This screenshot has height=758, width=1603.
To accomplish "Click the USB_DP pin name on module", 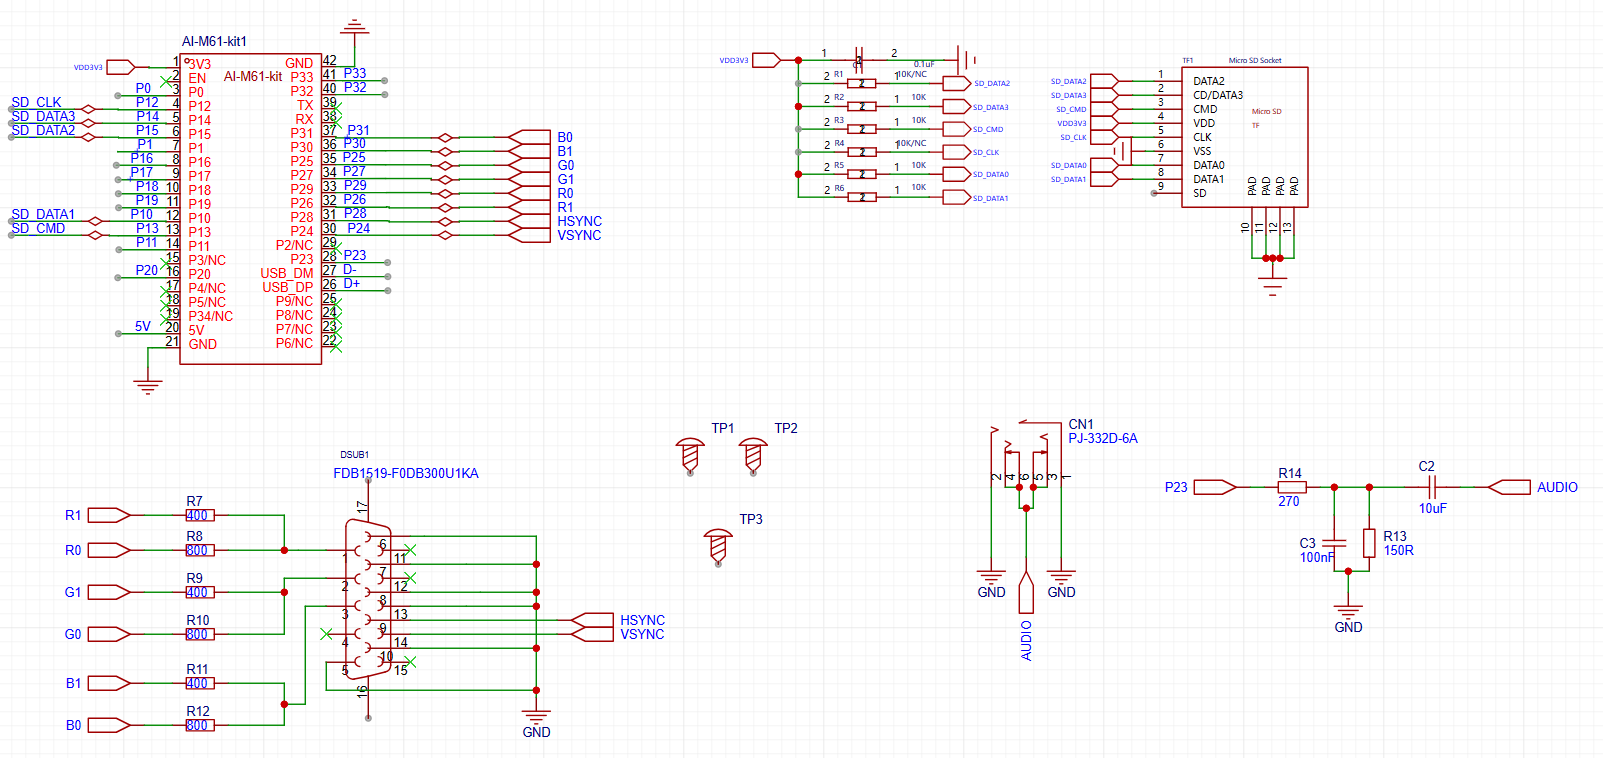I will [288, 287].
